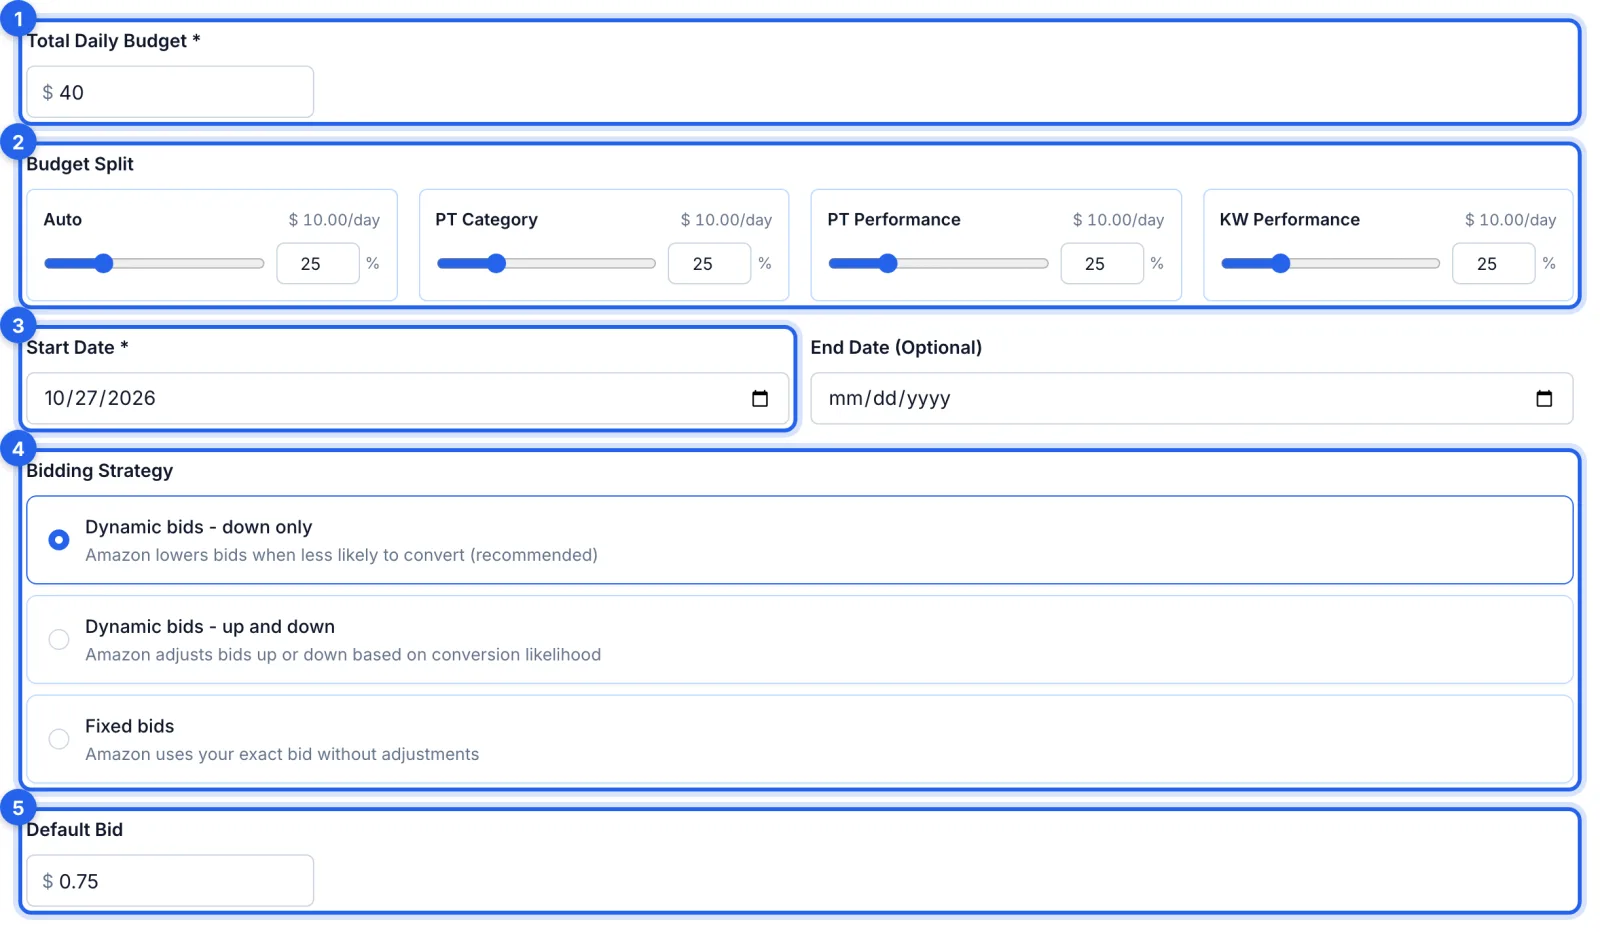
Task: Click the PT Performance percentage input box
Action: click(x=1102, y=263)
